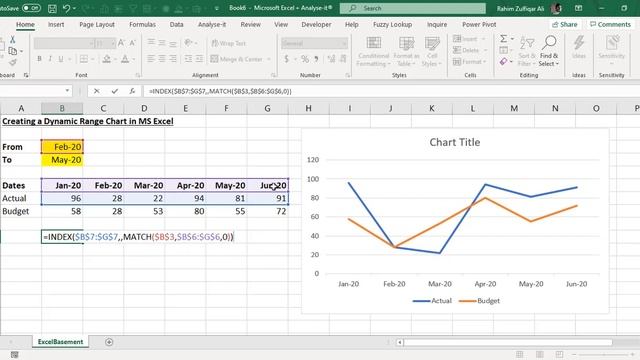
Task: Open Cell Styles menu
Action: point(431,52)
